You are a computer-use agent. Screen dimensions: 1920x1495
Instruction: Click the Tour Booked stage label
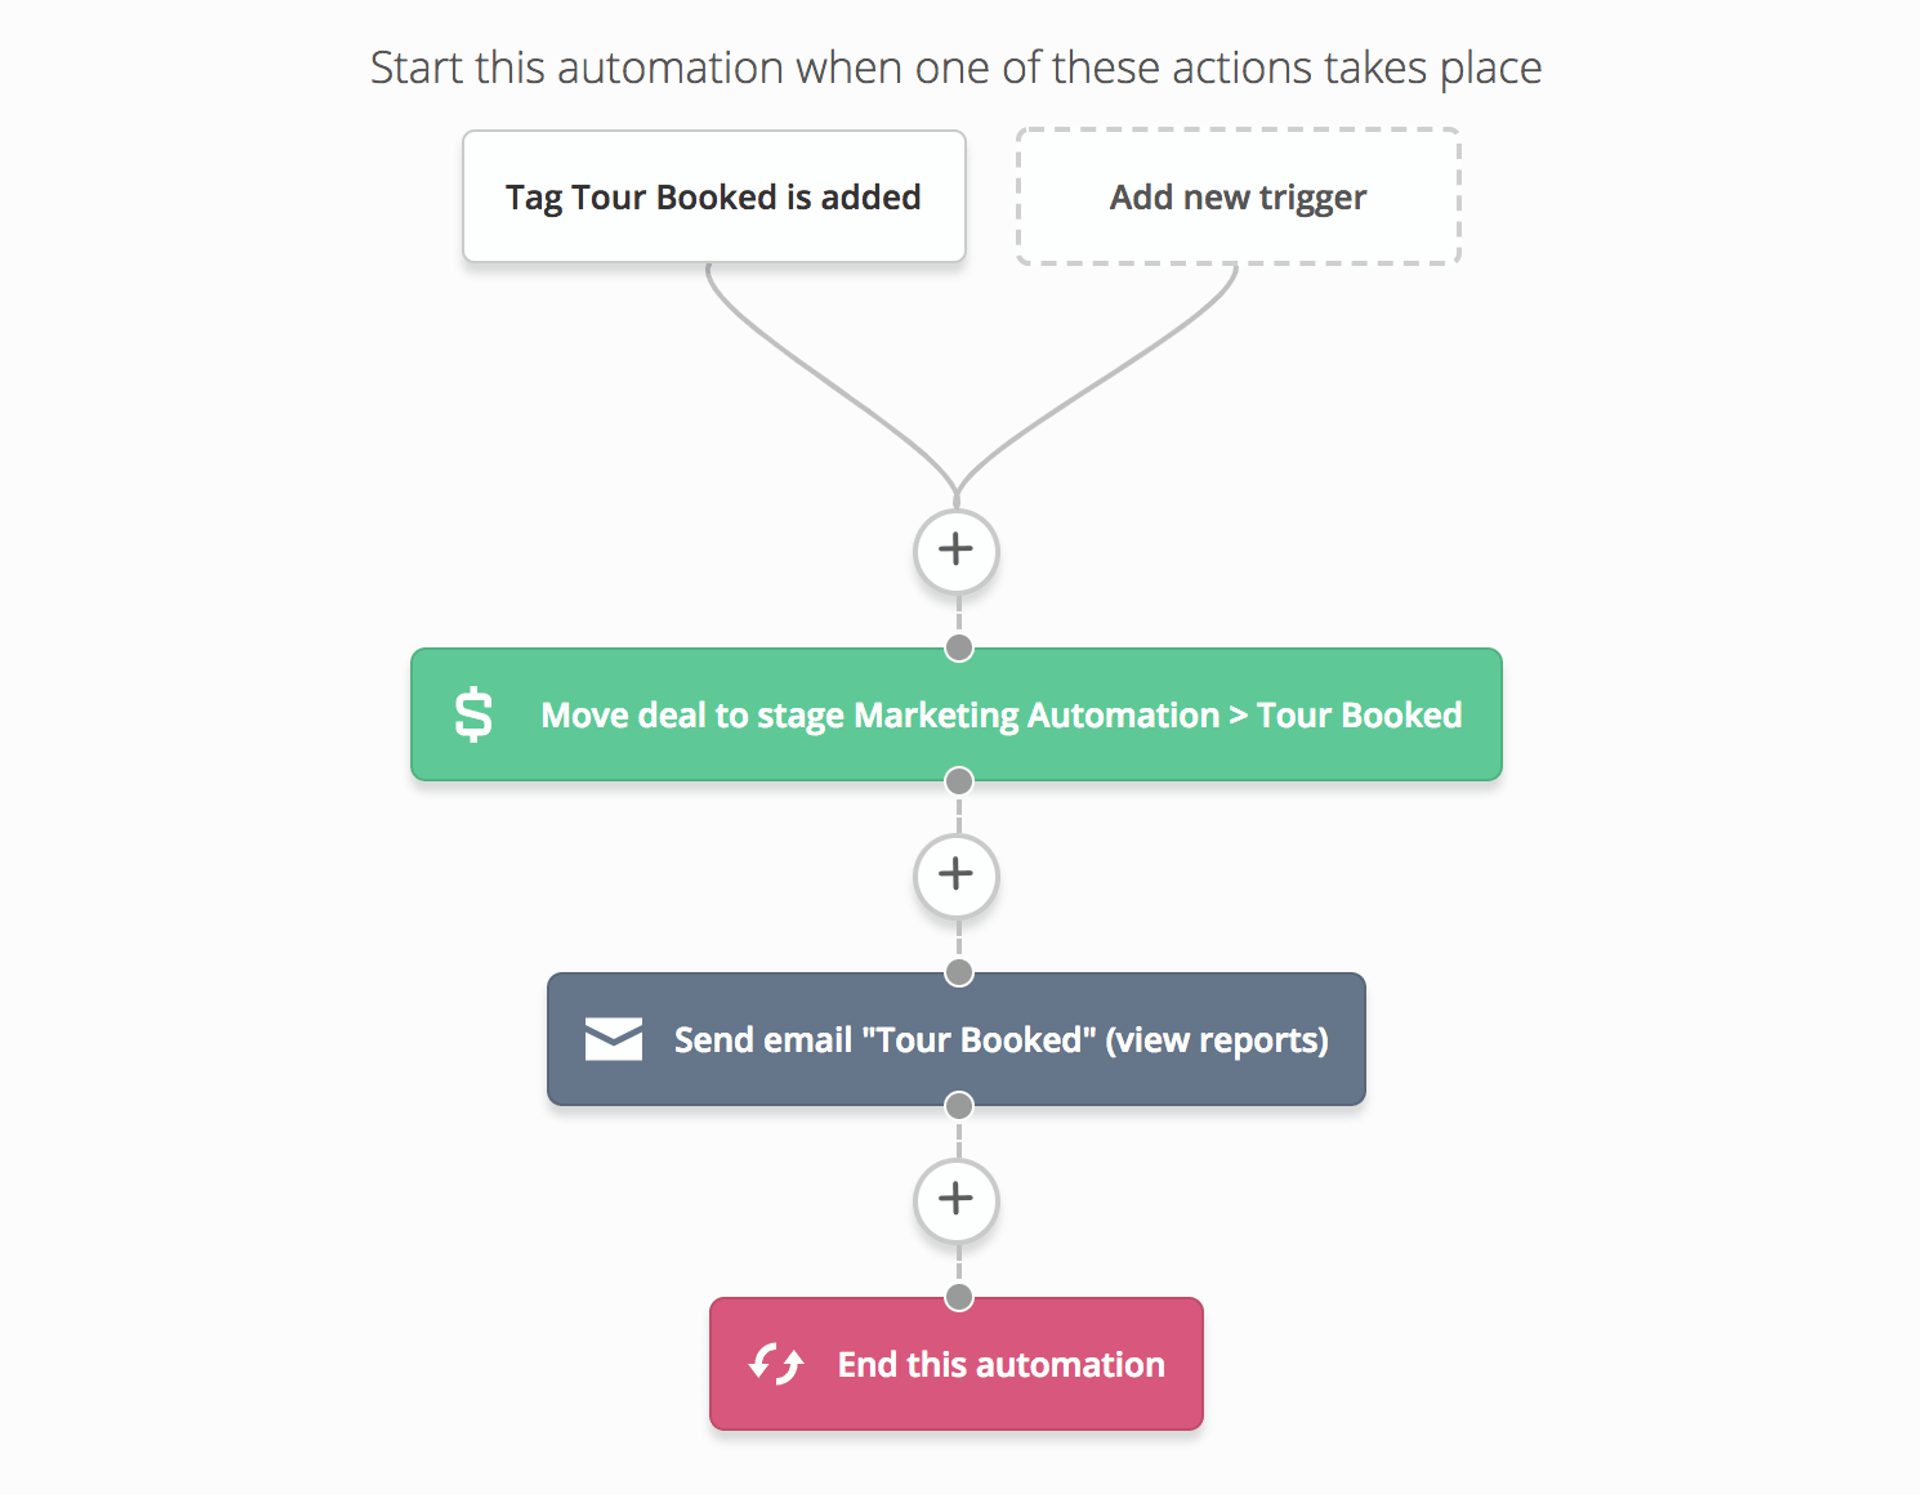pyautogui.click(x=1362, y=714)
